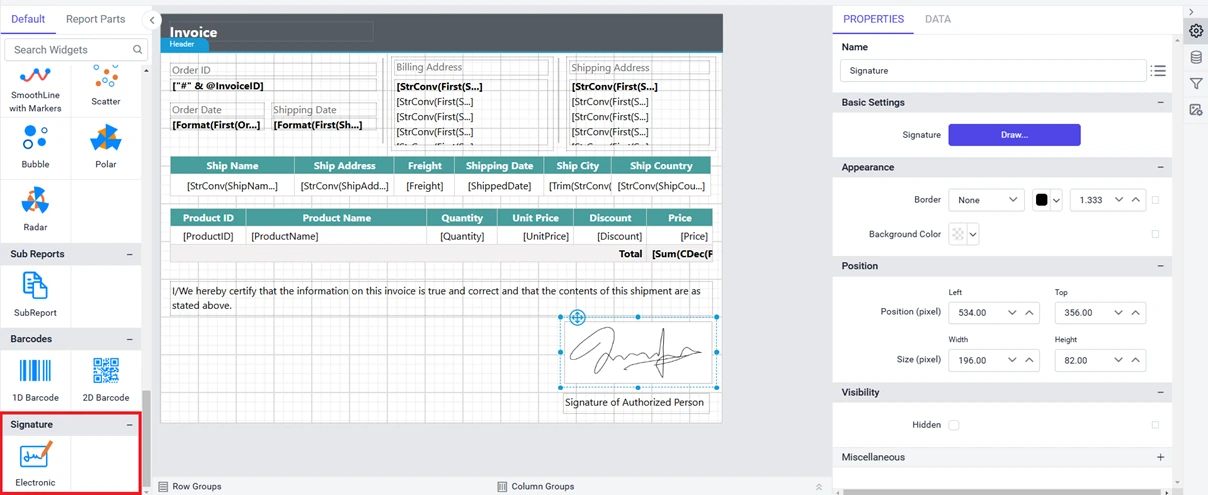Click the Draw signature button
This screenshot has width=1208, height=495.
pos(1014,135)
